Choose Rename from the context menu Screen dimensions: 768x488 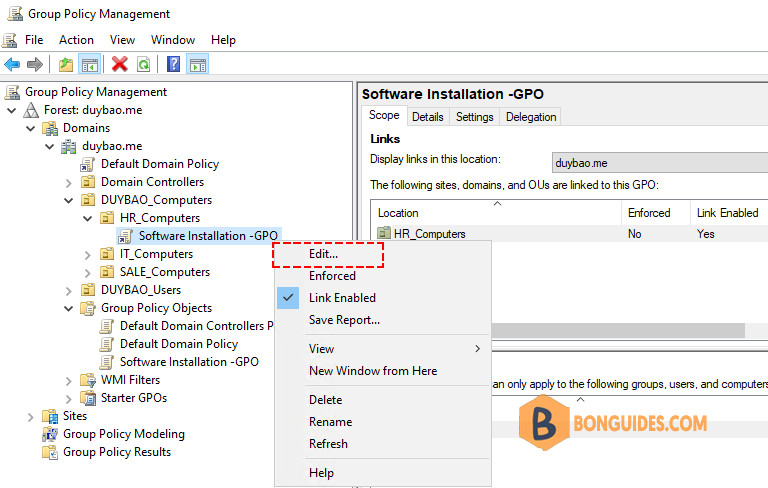pos(384,422)
